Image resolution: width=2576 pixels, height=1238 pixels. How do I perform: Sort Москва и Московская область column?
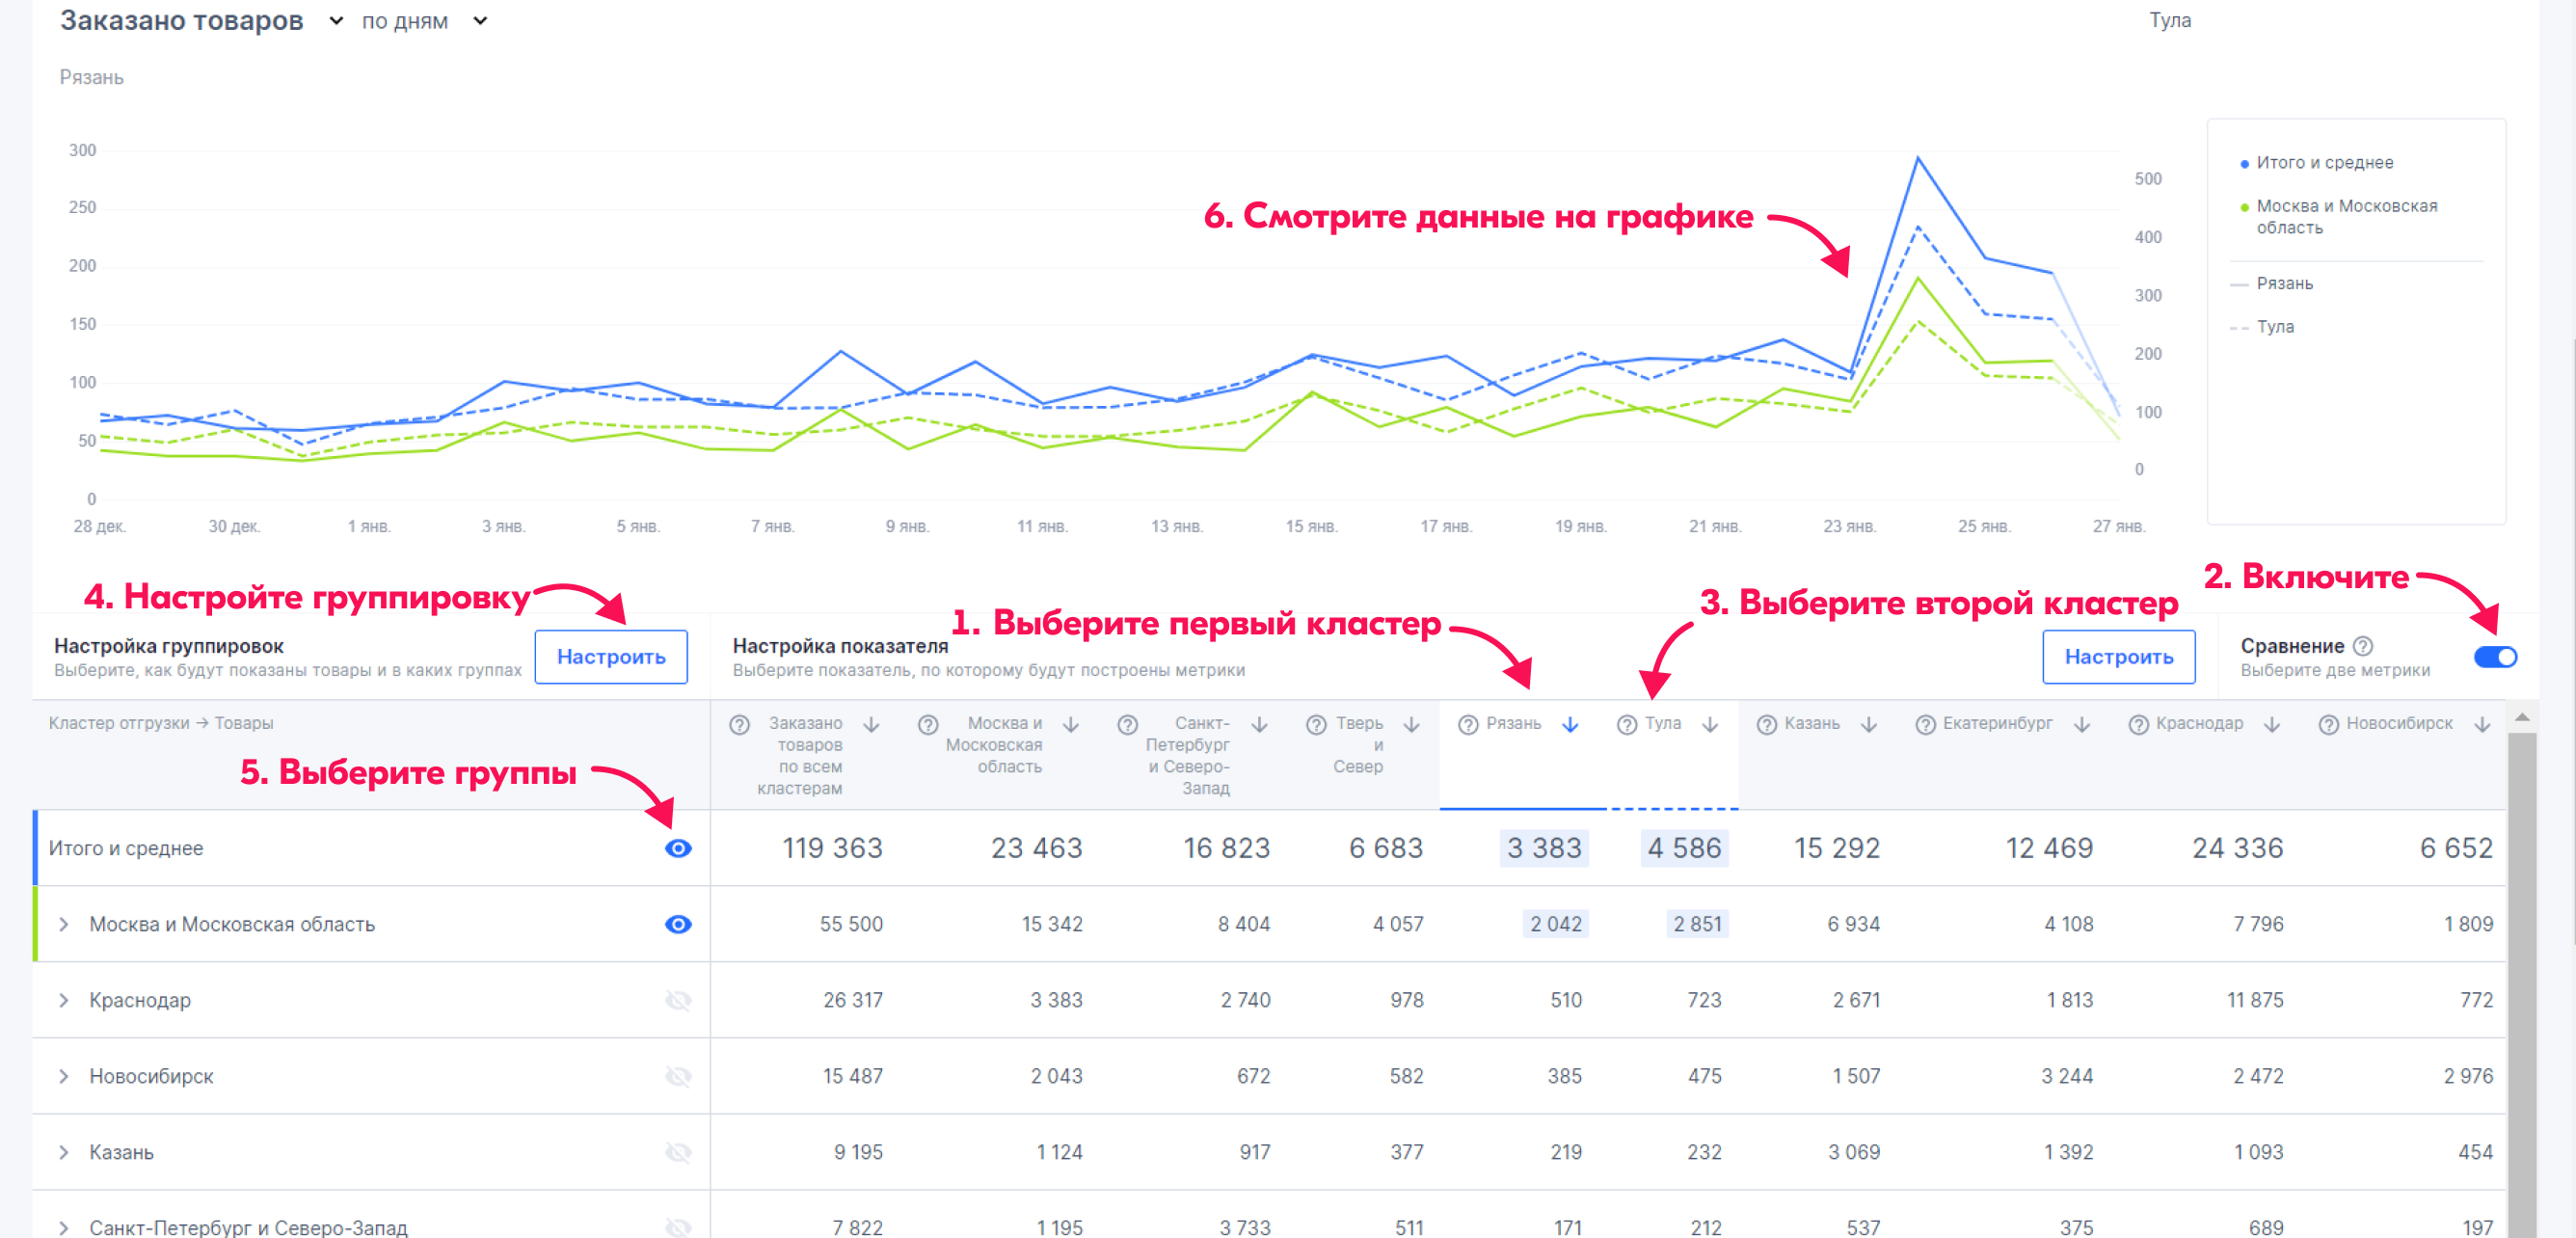click(x=1070, y=725)
